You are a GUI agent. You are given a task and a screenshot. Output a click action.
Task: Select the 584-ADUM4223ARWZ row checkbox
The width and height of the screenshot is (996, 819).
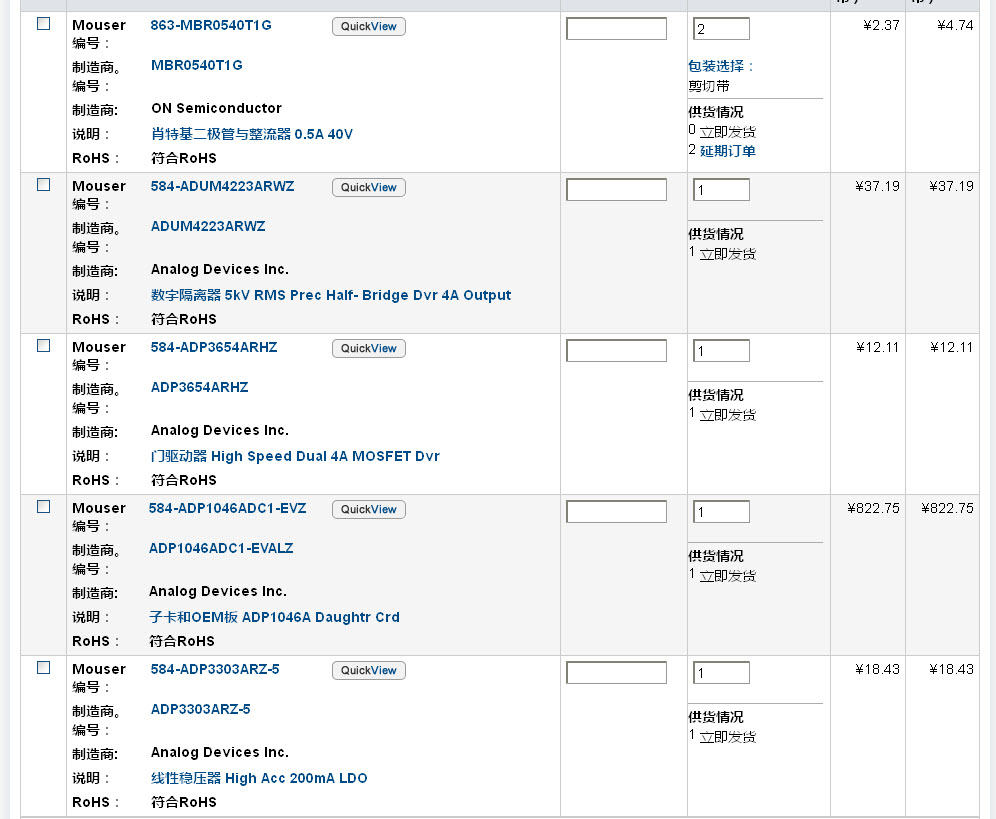(43, 185)
